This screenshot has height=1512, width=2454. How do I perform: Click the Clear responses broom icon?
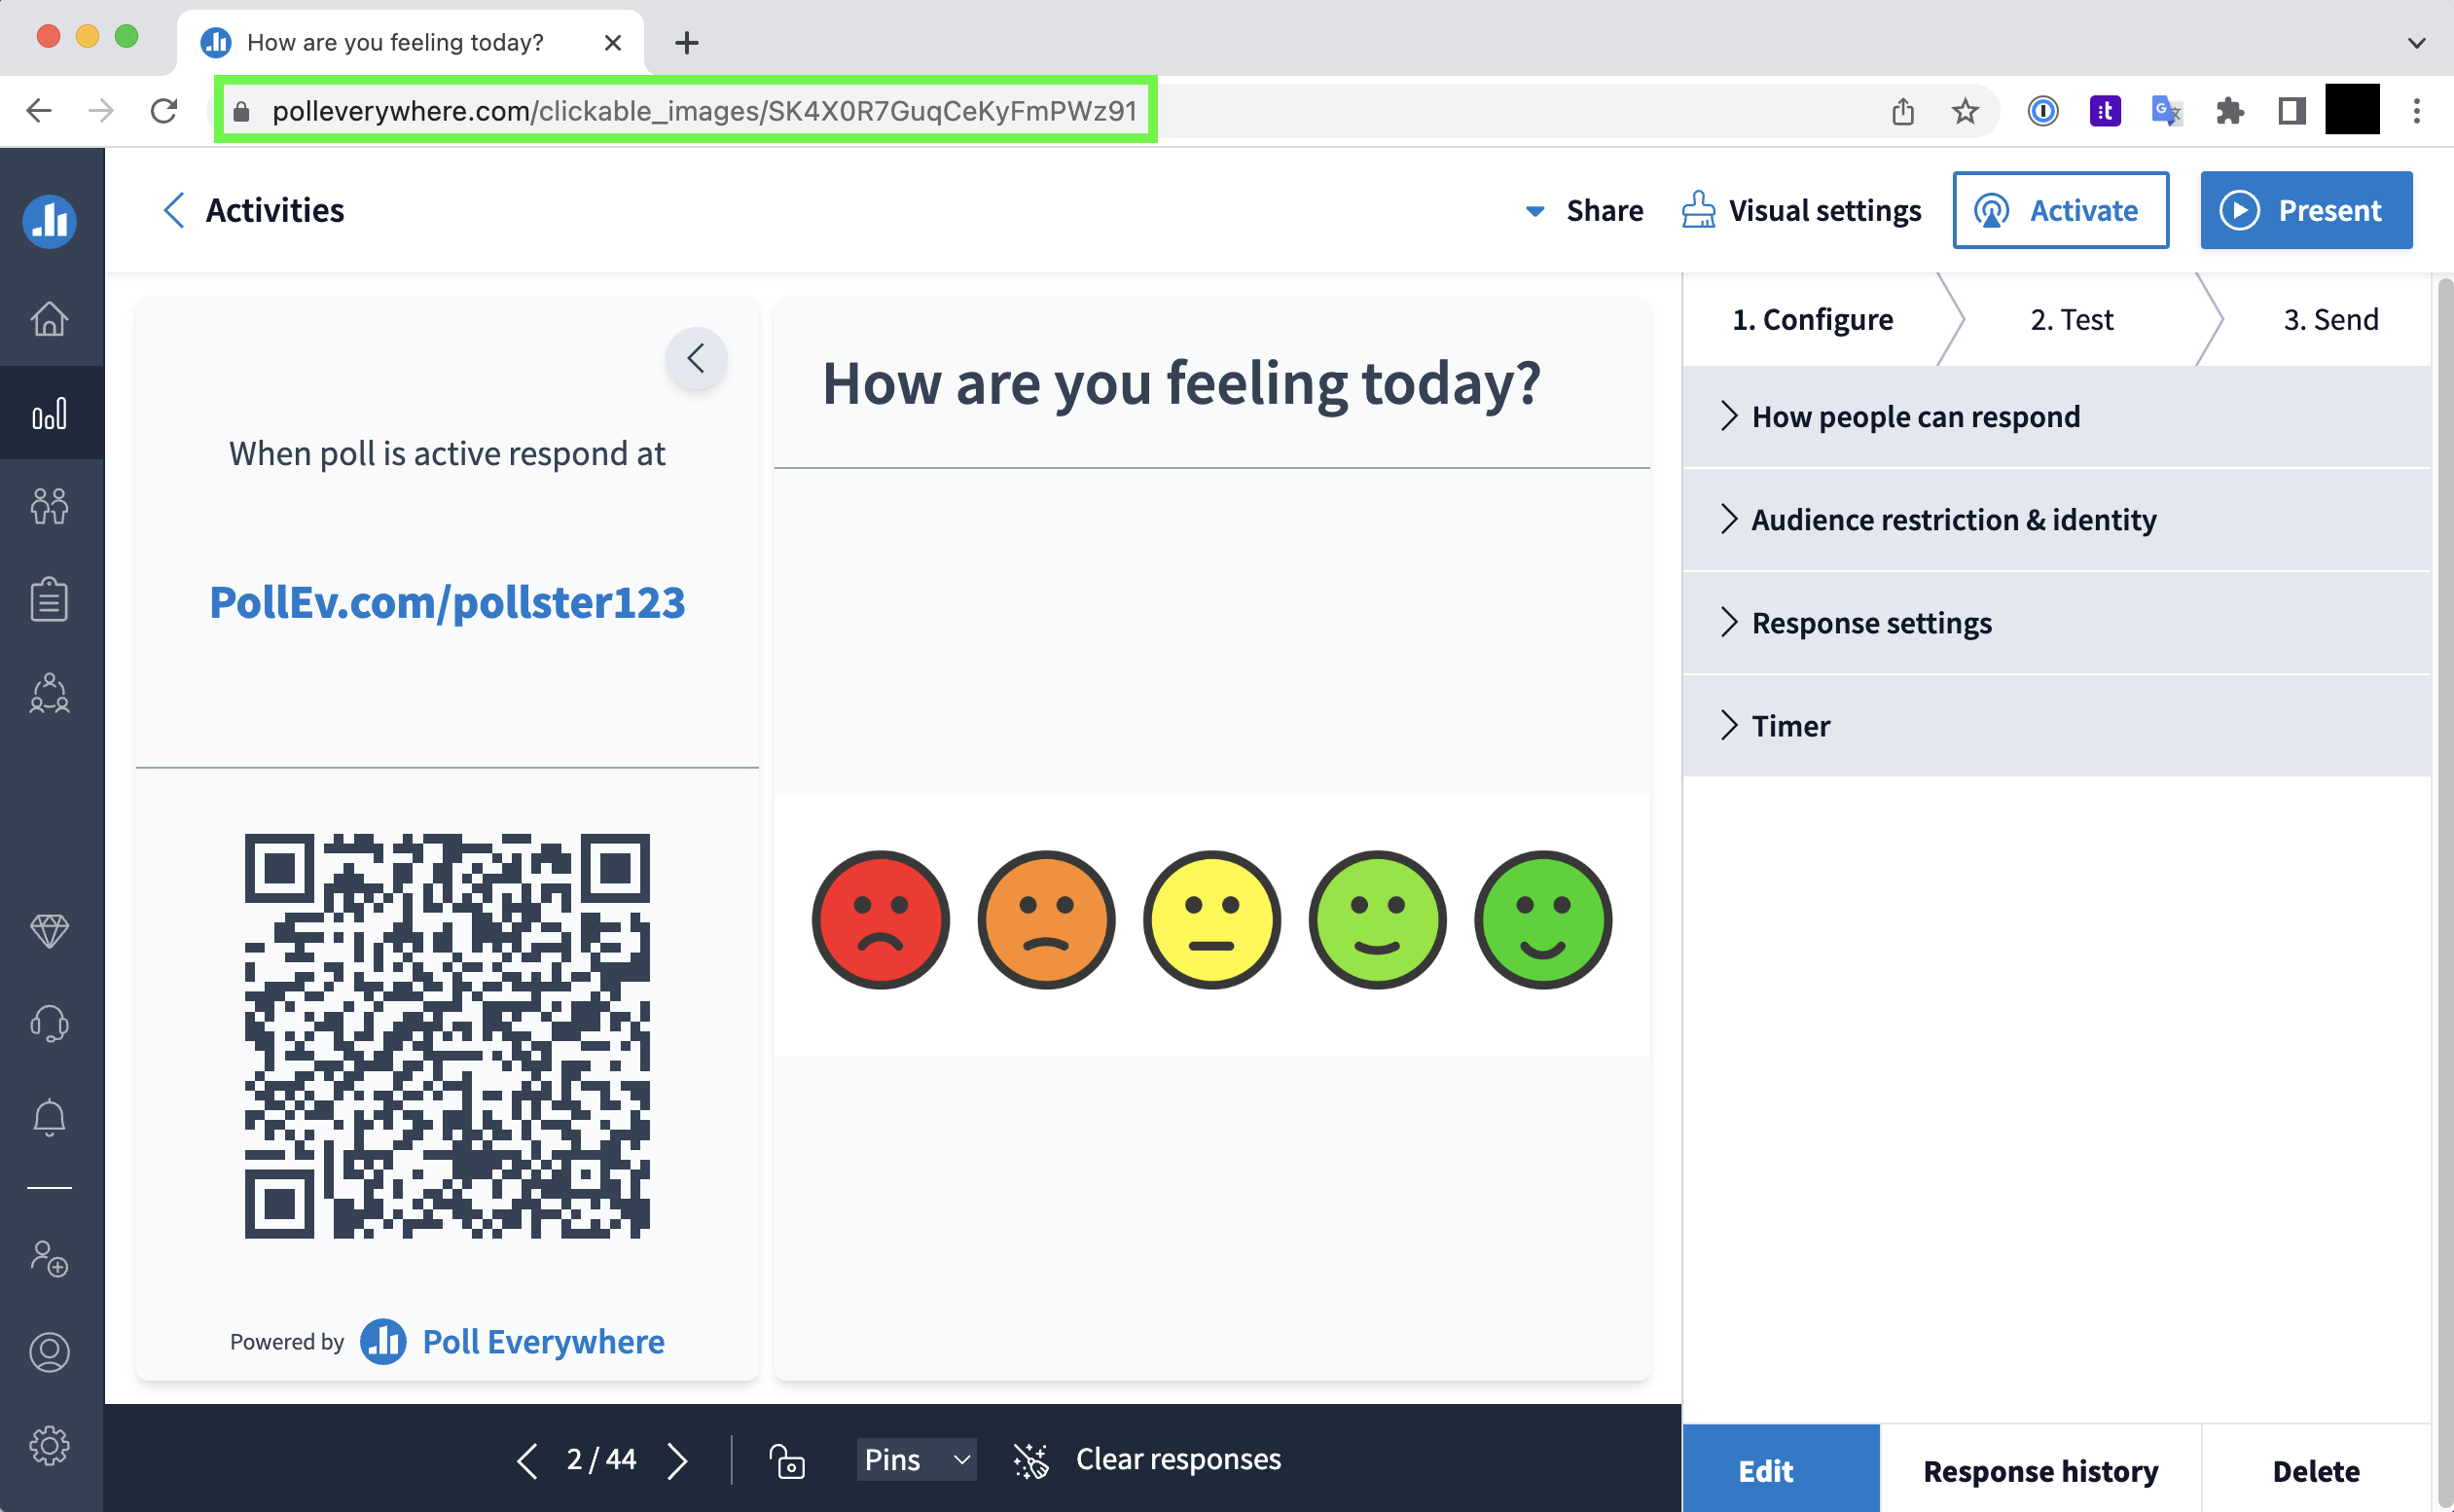(x=1032, y=1459)
